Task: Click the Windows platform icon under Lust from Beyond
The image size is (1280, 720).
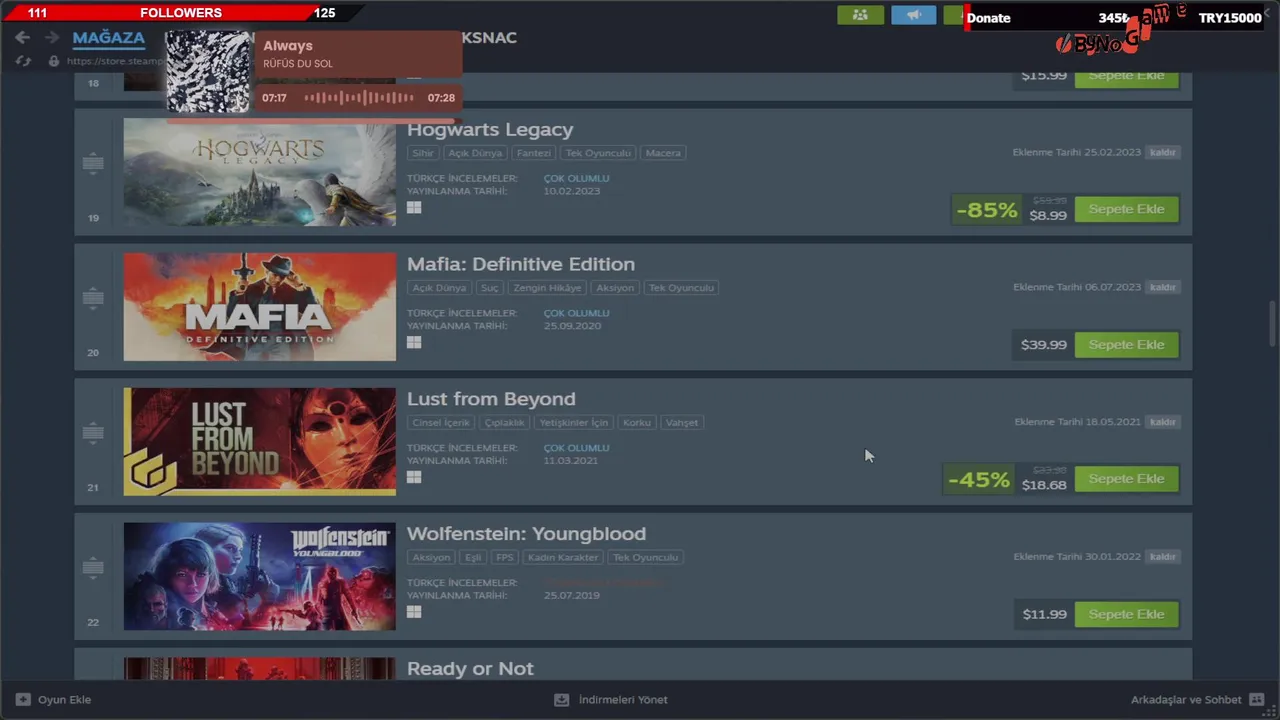Action: (414, 477)
